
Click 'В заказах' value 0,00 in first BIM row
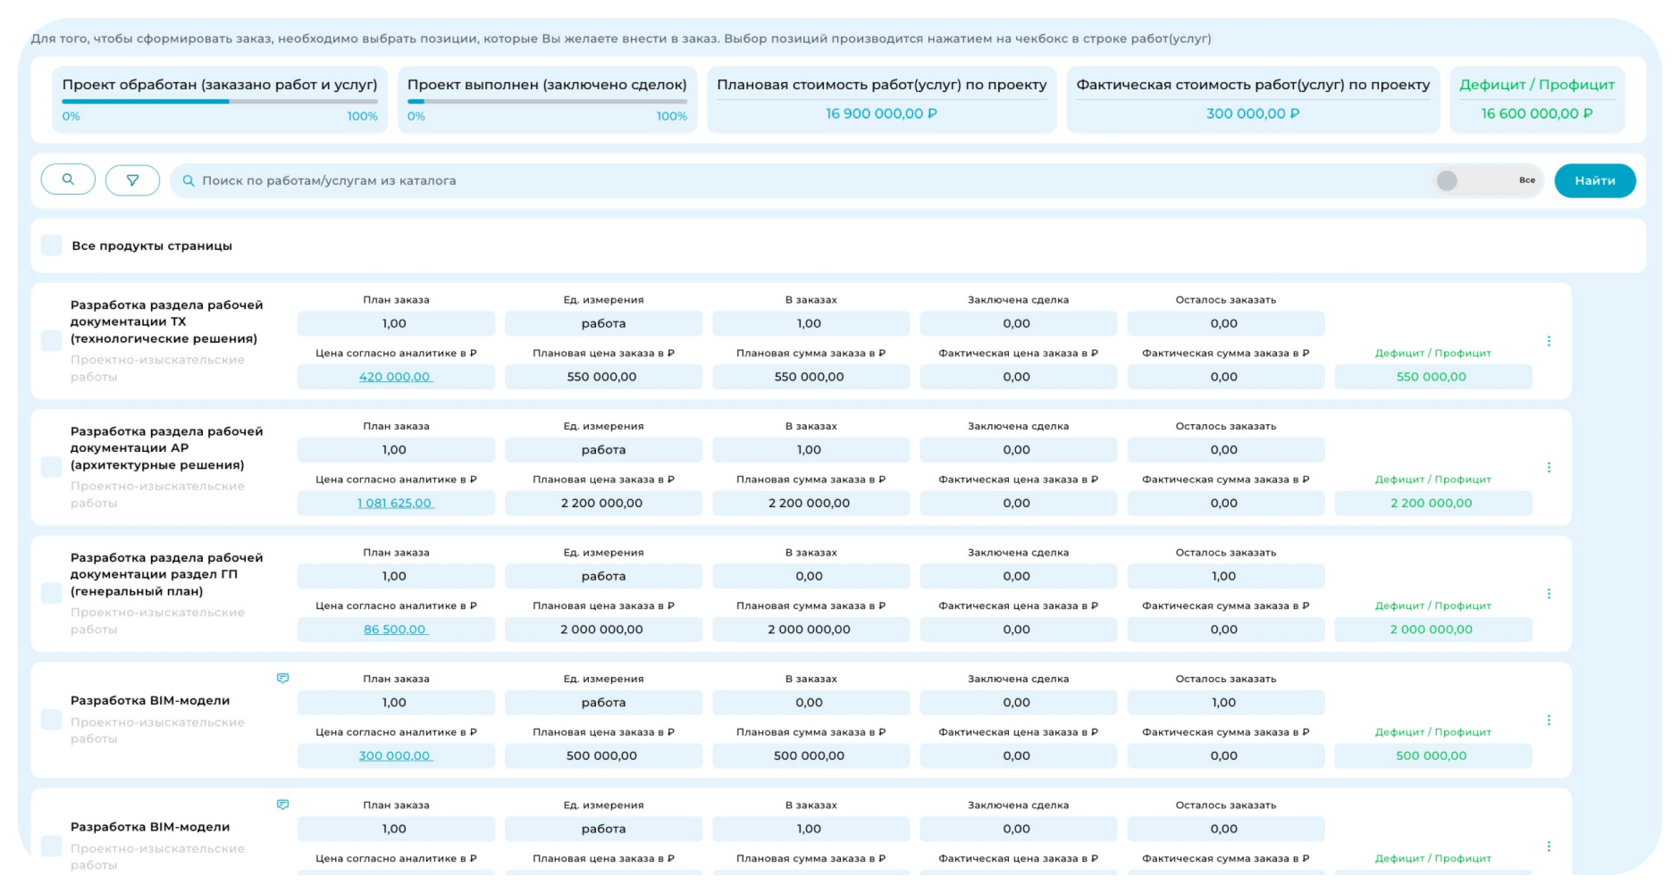coord(809,702)
